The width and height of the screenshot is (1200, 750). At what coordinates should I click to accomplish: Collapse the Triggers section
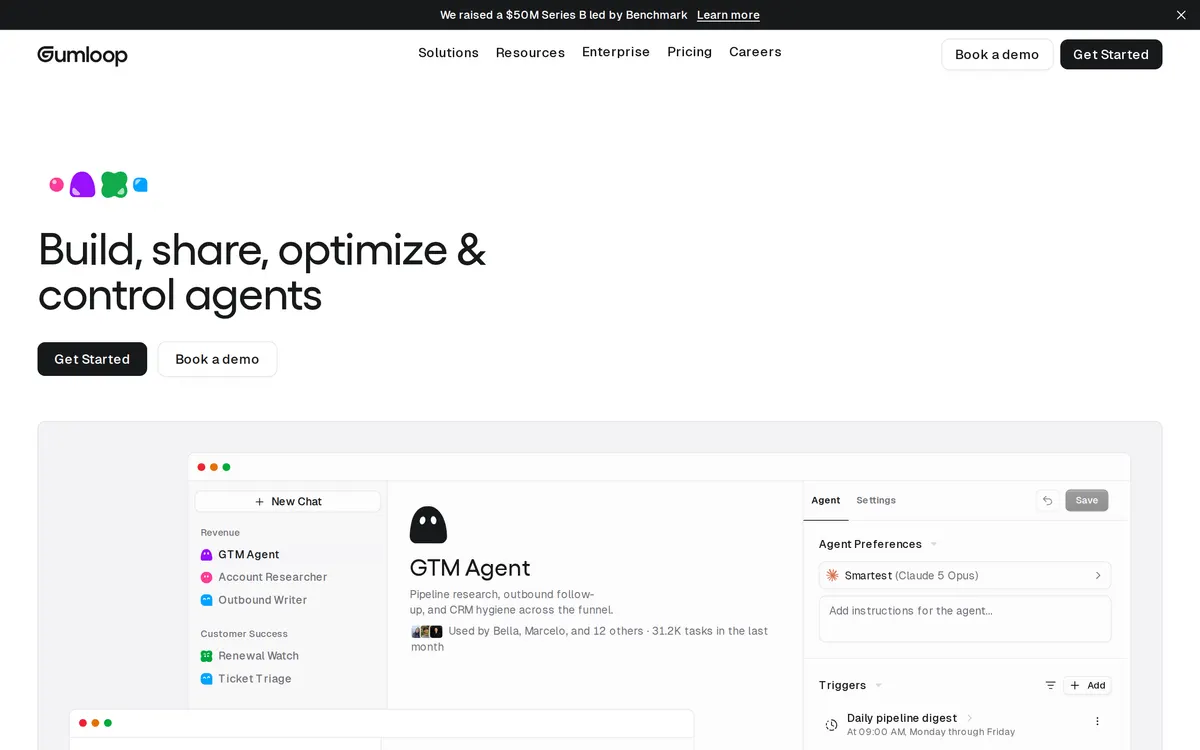pyautogui.click(x=878, y=685)
